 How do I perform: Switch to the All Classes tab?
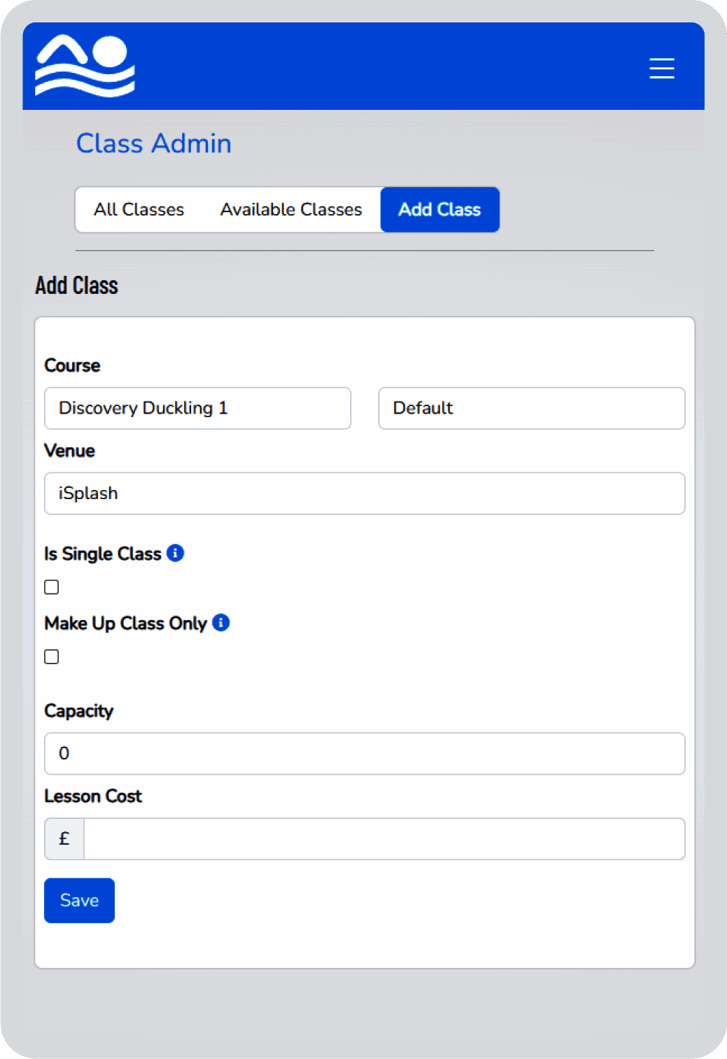139,210
